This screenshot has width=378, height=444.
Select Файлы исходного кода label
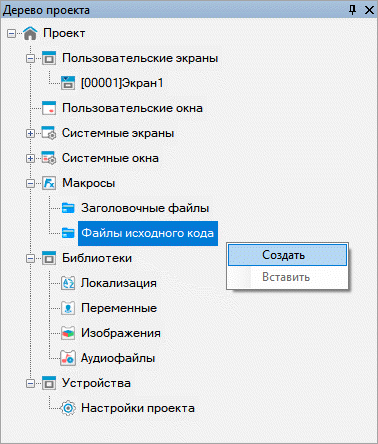[x=148, y=233]
